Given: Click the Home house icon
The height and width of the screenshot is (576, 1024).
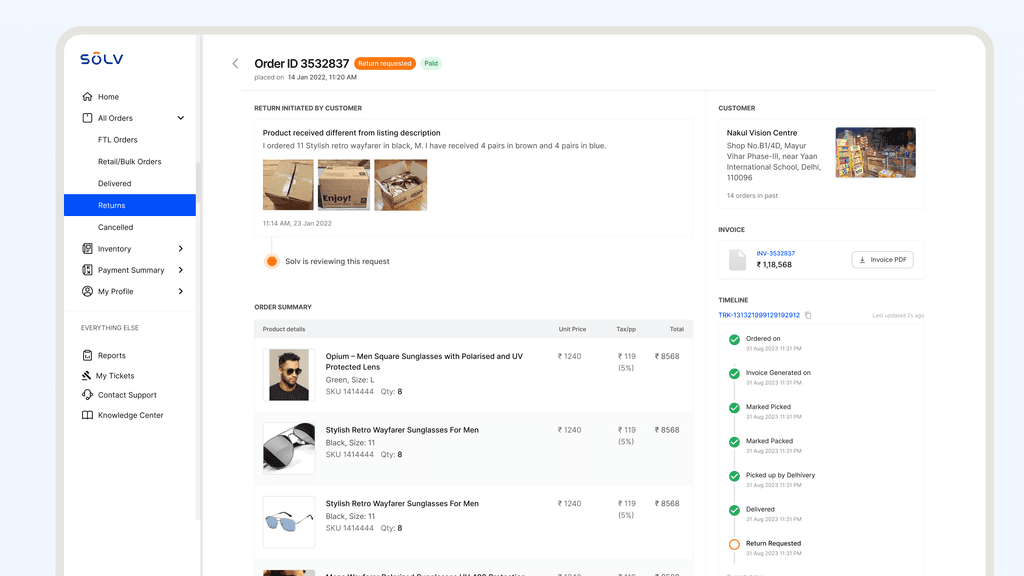Looking at the screenshot, I should coord(88,97).
